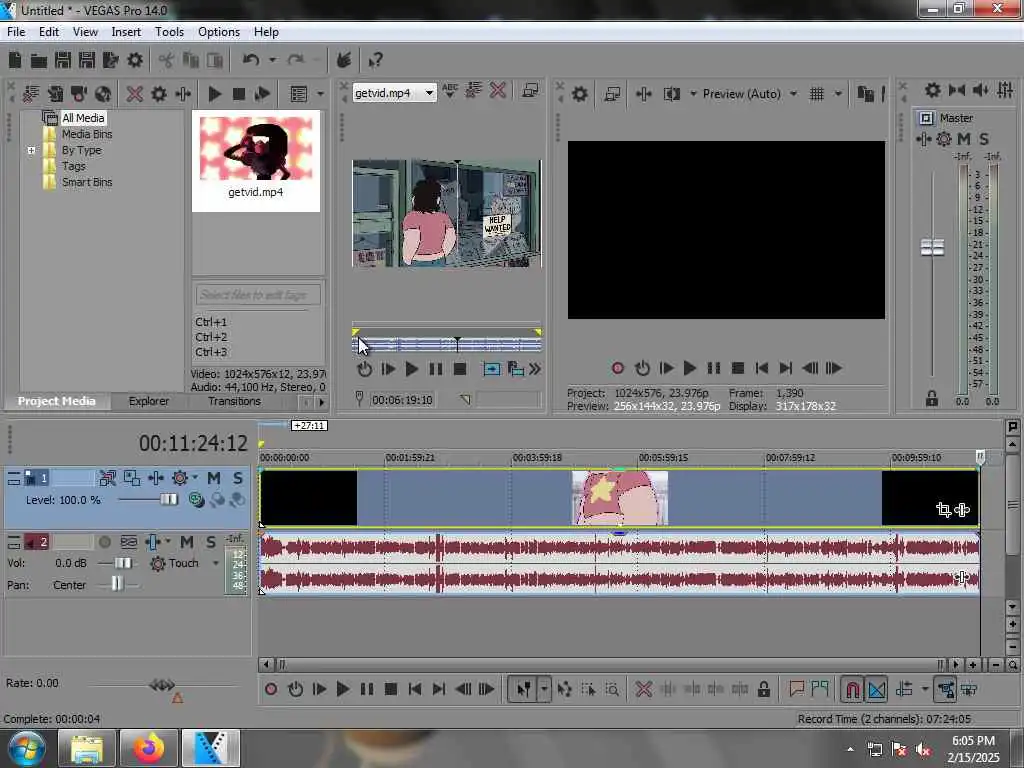Click the New project icon in main toolbar
Image resolution: width=1024 pixels, height=768 pixels.
pyautogui.click(x=15, y=61)
